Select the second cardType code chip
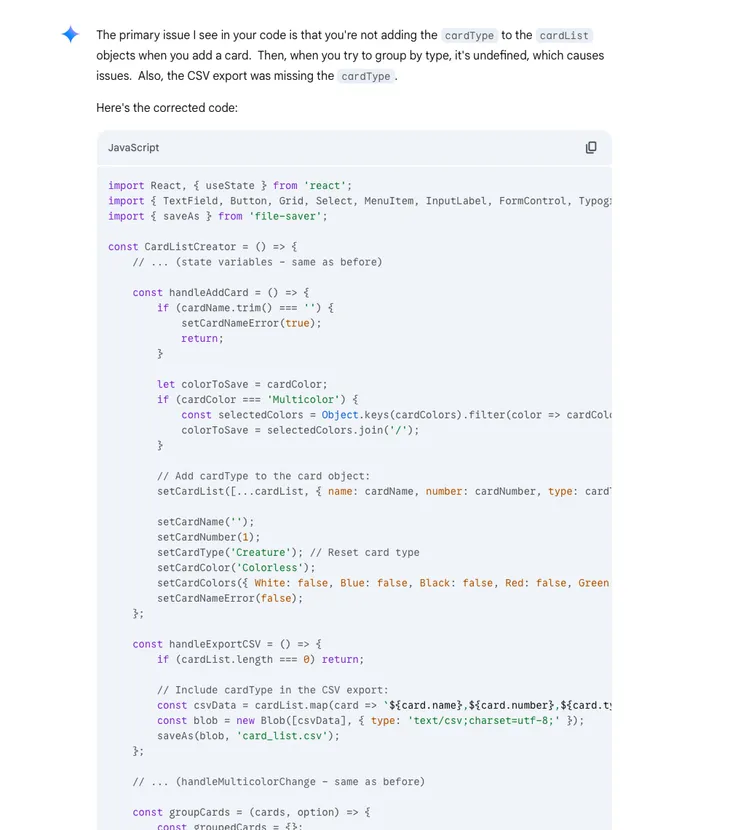 (x=366, y=76)
